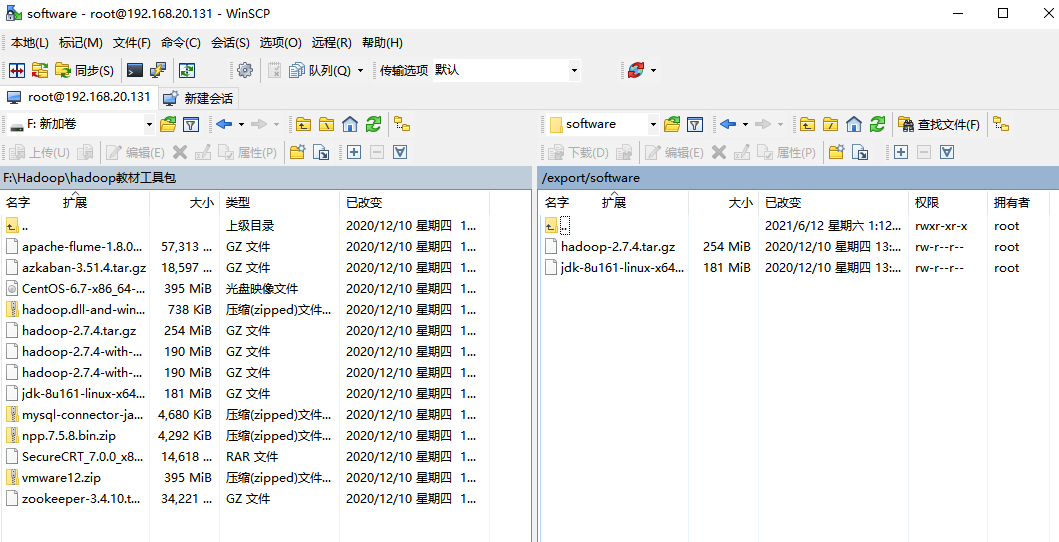Image resolution: width=1059 pixels, height=542 pixels.
Task: Click the plus select files icon, remote panel
Action: [900, 153]
